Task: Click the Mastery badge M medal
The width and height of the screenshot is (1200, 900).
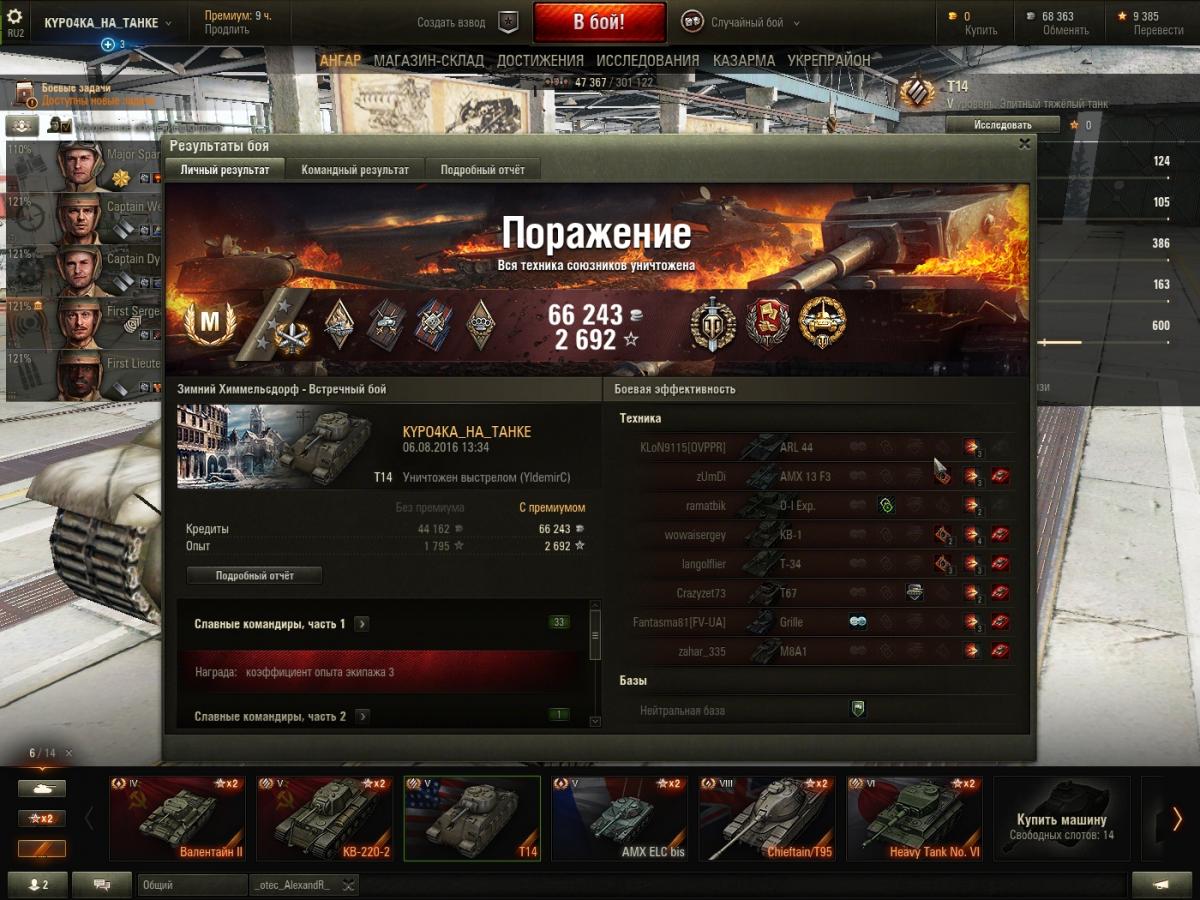Action: 210,323
